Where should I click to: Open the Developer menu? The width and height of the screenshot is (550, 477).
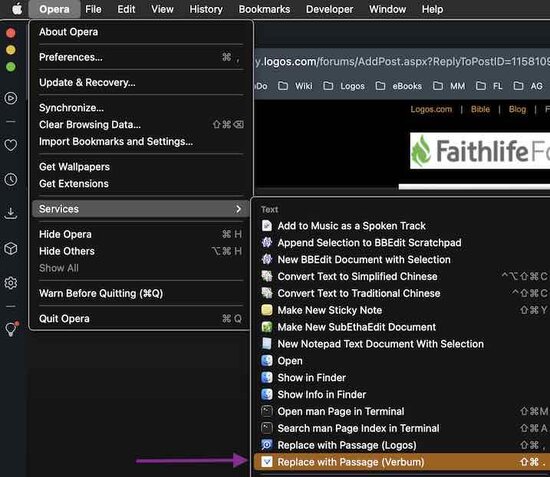tap(329, 9)
